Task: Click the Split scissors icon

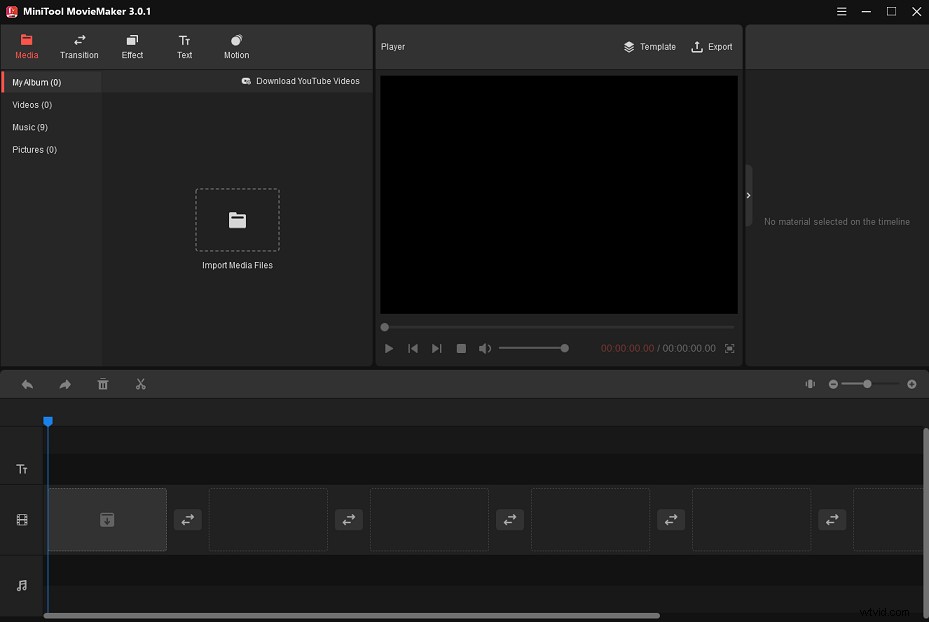Action: click(x=141, y=384)
